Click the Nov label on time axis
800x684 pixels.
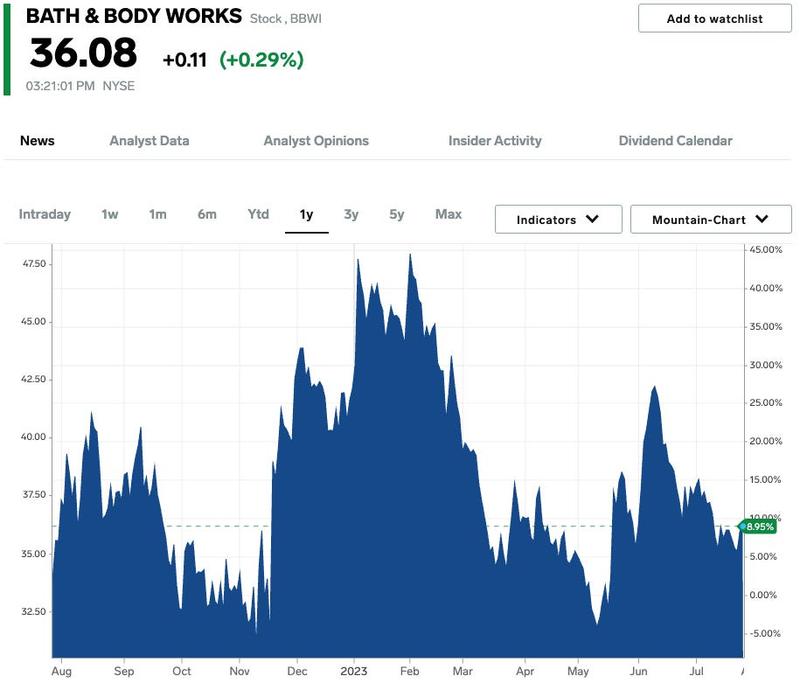[239, 671]
